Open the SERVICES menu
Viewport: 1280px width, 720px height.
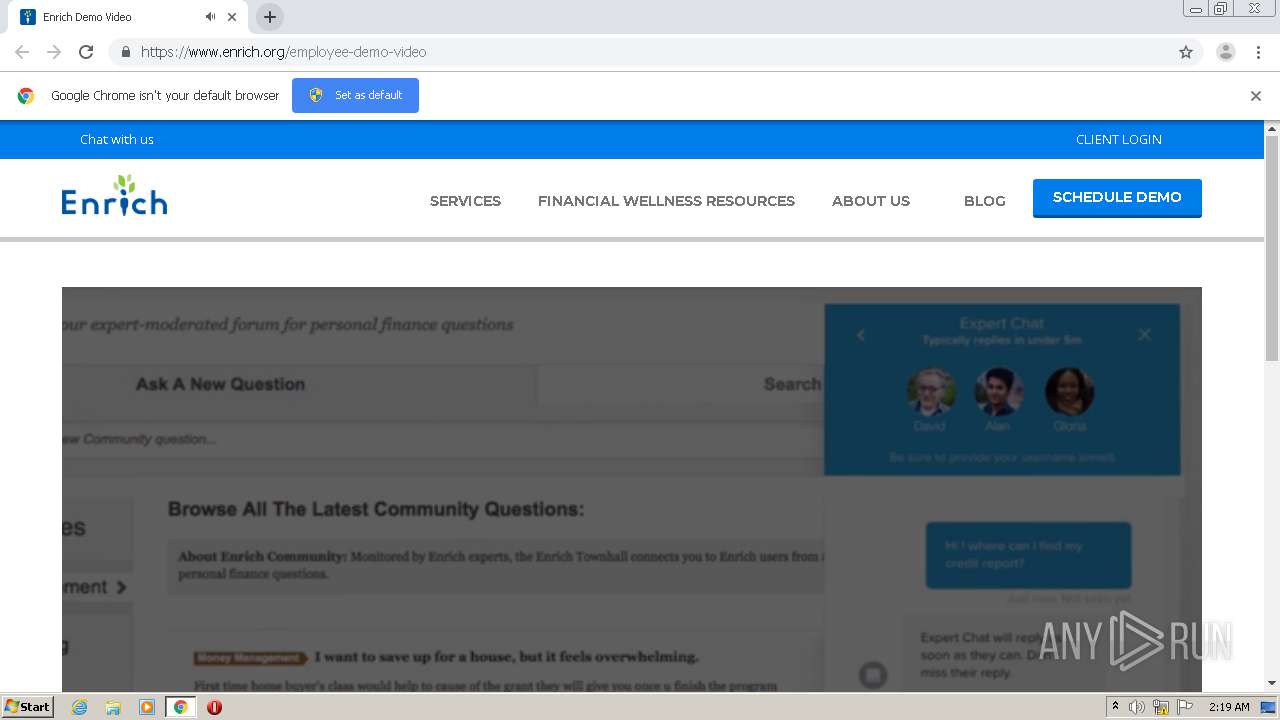tap(465, 201)
